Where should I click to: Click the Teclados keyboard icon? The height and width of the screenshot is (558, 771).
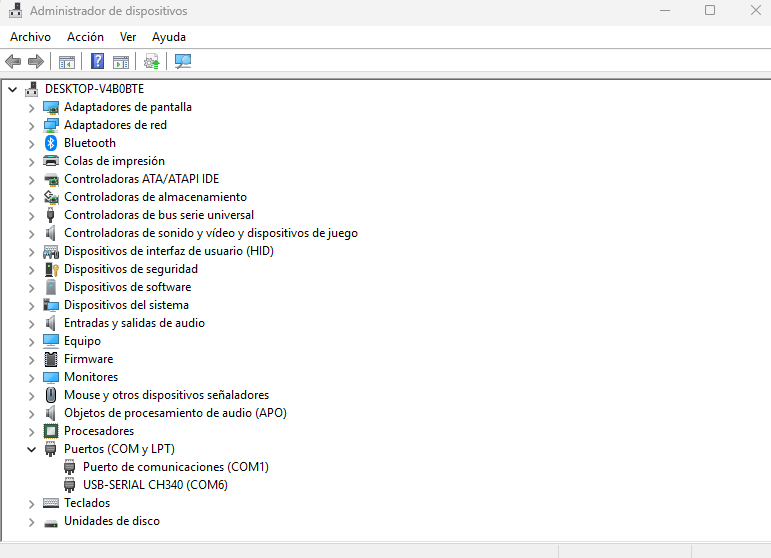click(51, 503)
